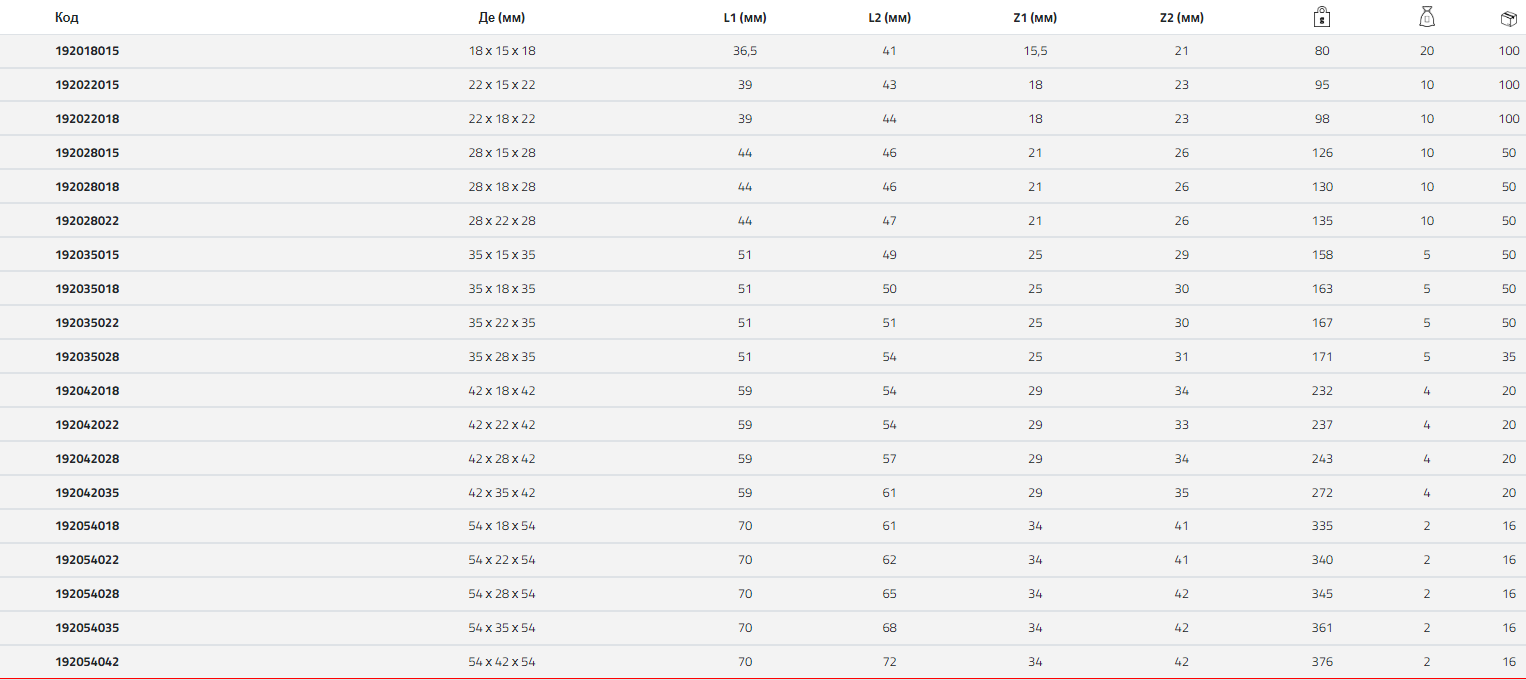Select product code 192054018 row

[763, 526]
